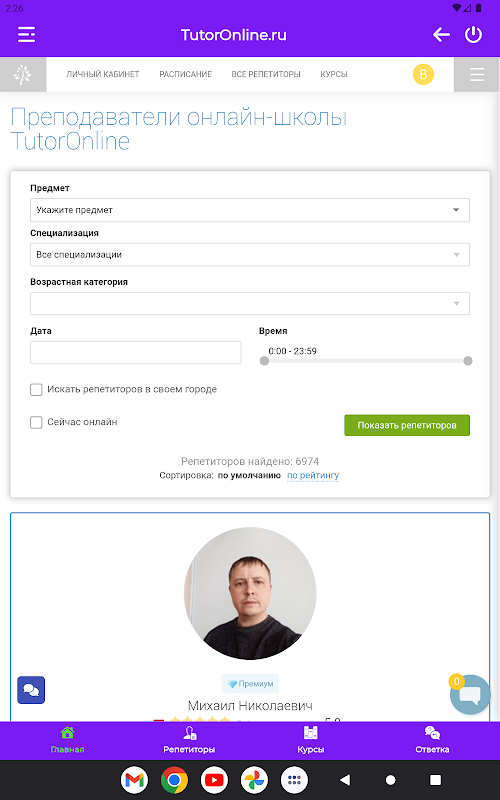The image size is (500, 800).
Task: Click the Показать репетиторов button
Action: [x=407, y=425]
